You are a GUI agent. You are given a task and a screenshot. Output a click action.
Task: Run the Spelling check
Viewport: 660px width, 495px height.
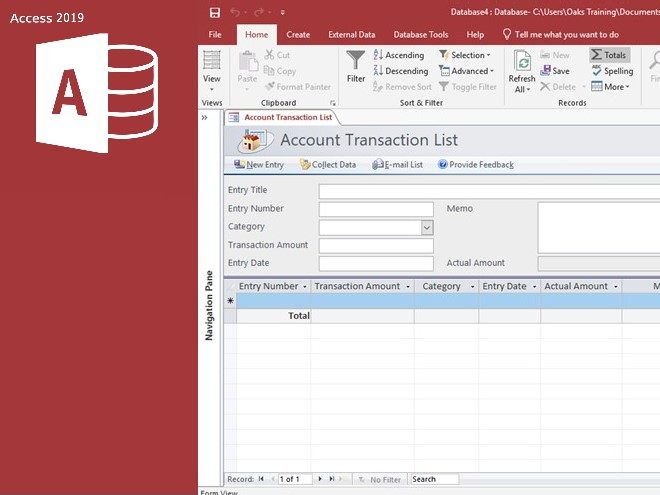coord(612,71)
